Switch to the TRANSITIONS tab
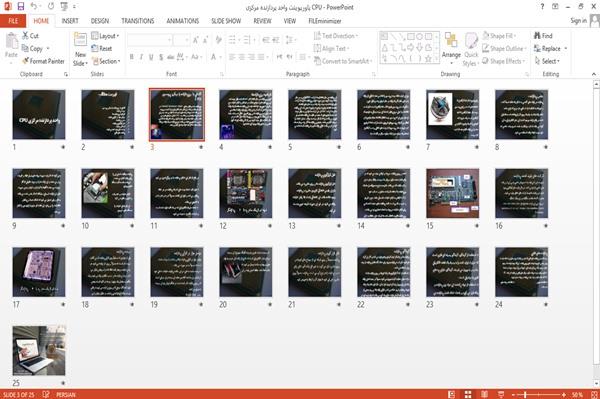The width and height of the screenshot is (600, 399). pyautogui.click(x=138, y=21)
